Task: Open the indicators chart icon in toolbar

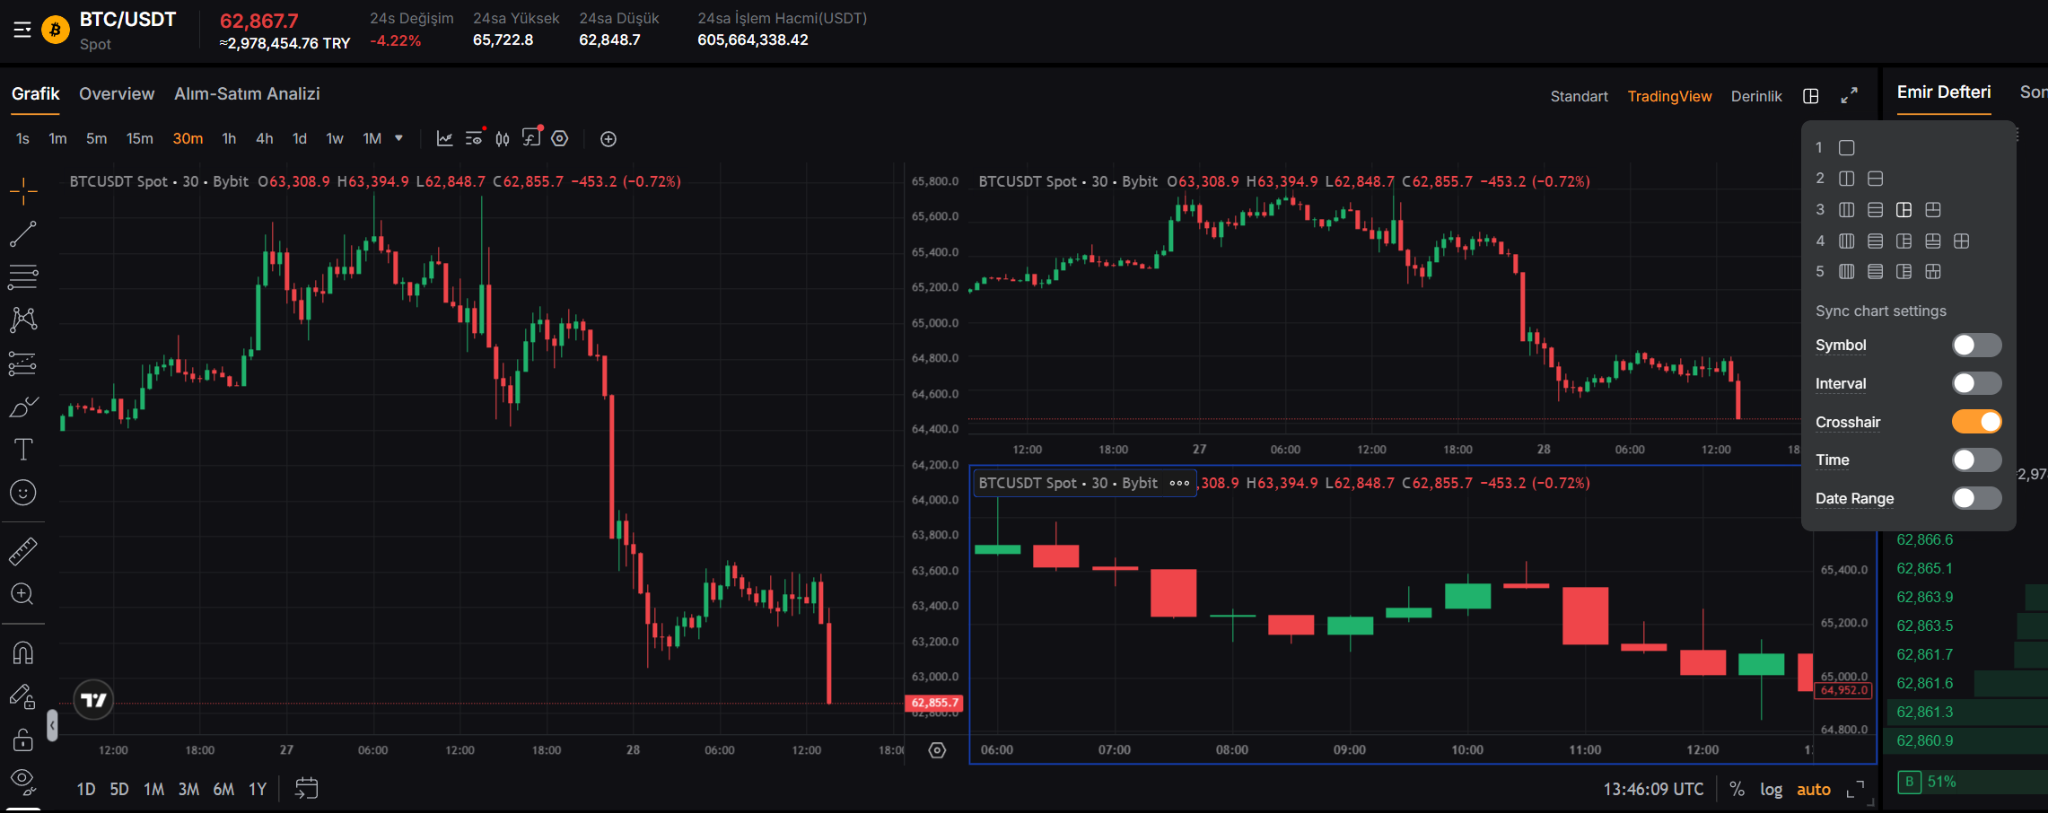Action: coord(445,139)
